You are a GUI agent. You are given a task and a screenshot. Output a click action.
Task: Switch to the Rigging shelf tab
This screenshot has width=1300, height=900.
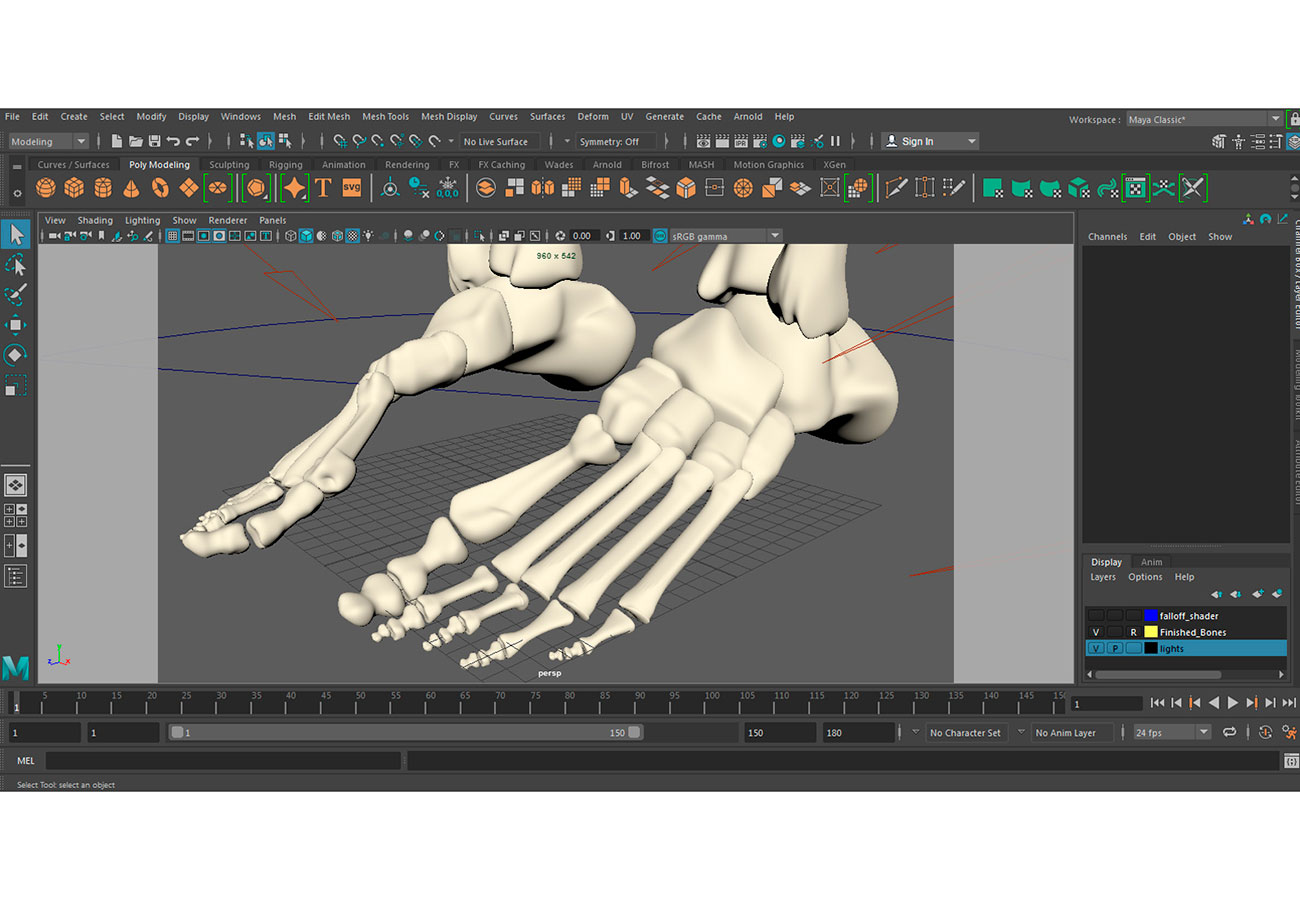click(285, 165)
